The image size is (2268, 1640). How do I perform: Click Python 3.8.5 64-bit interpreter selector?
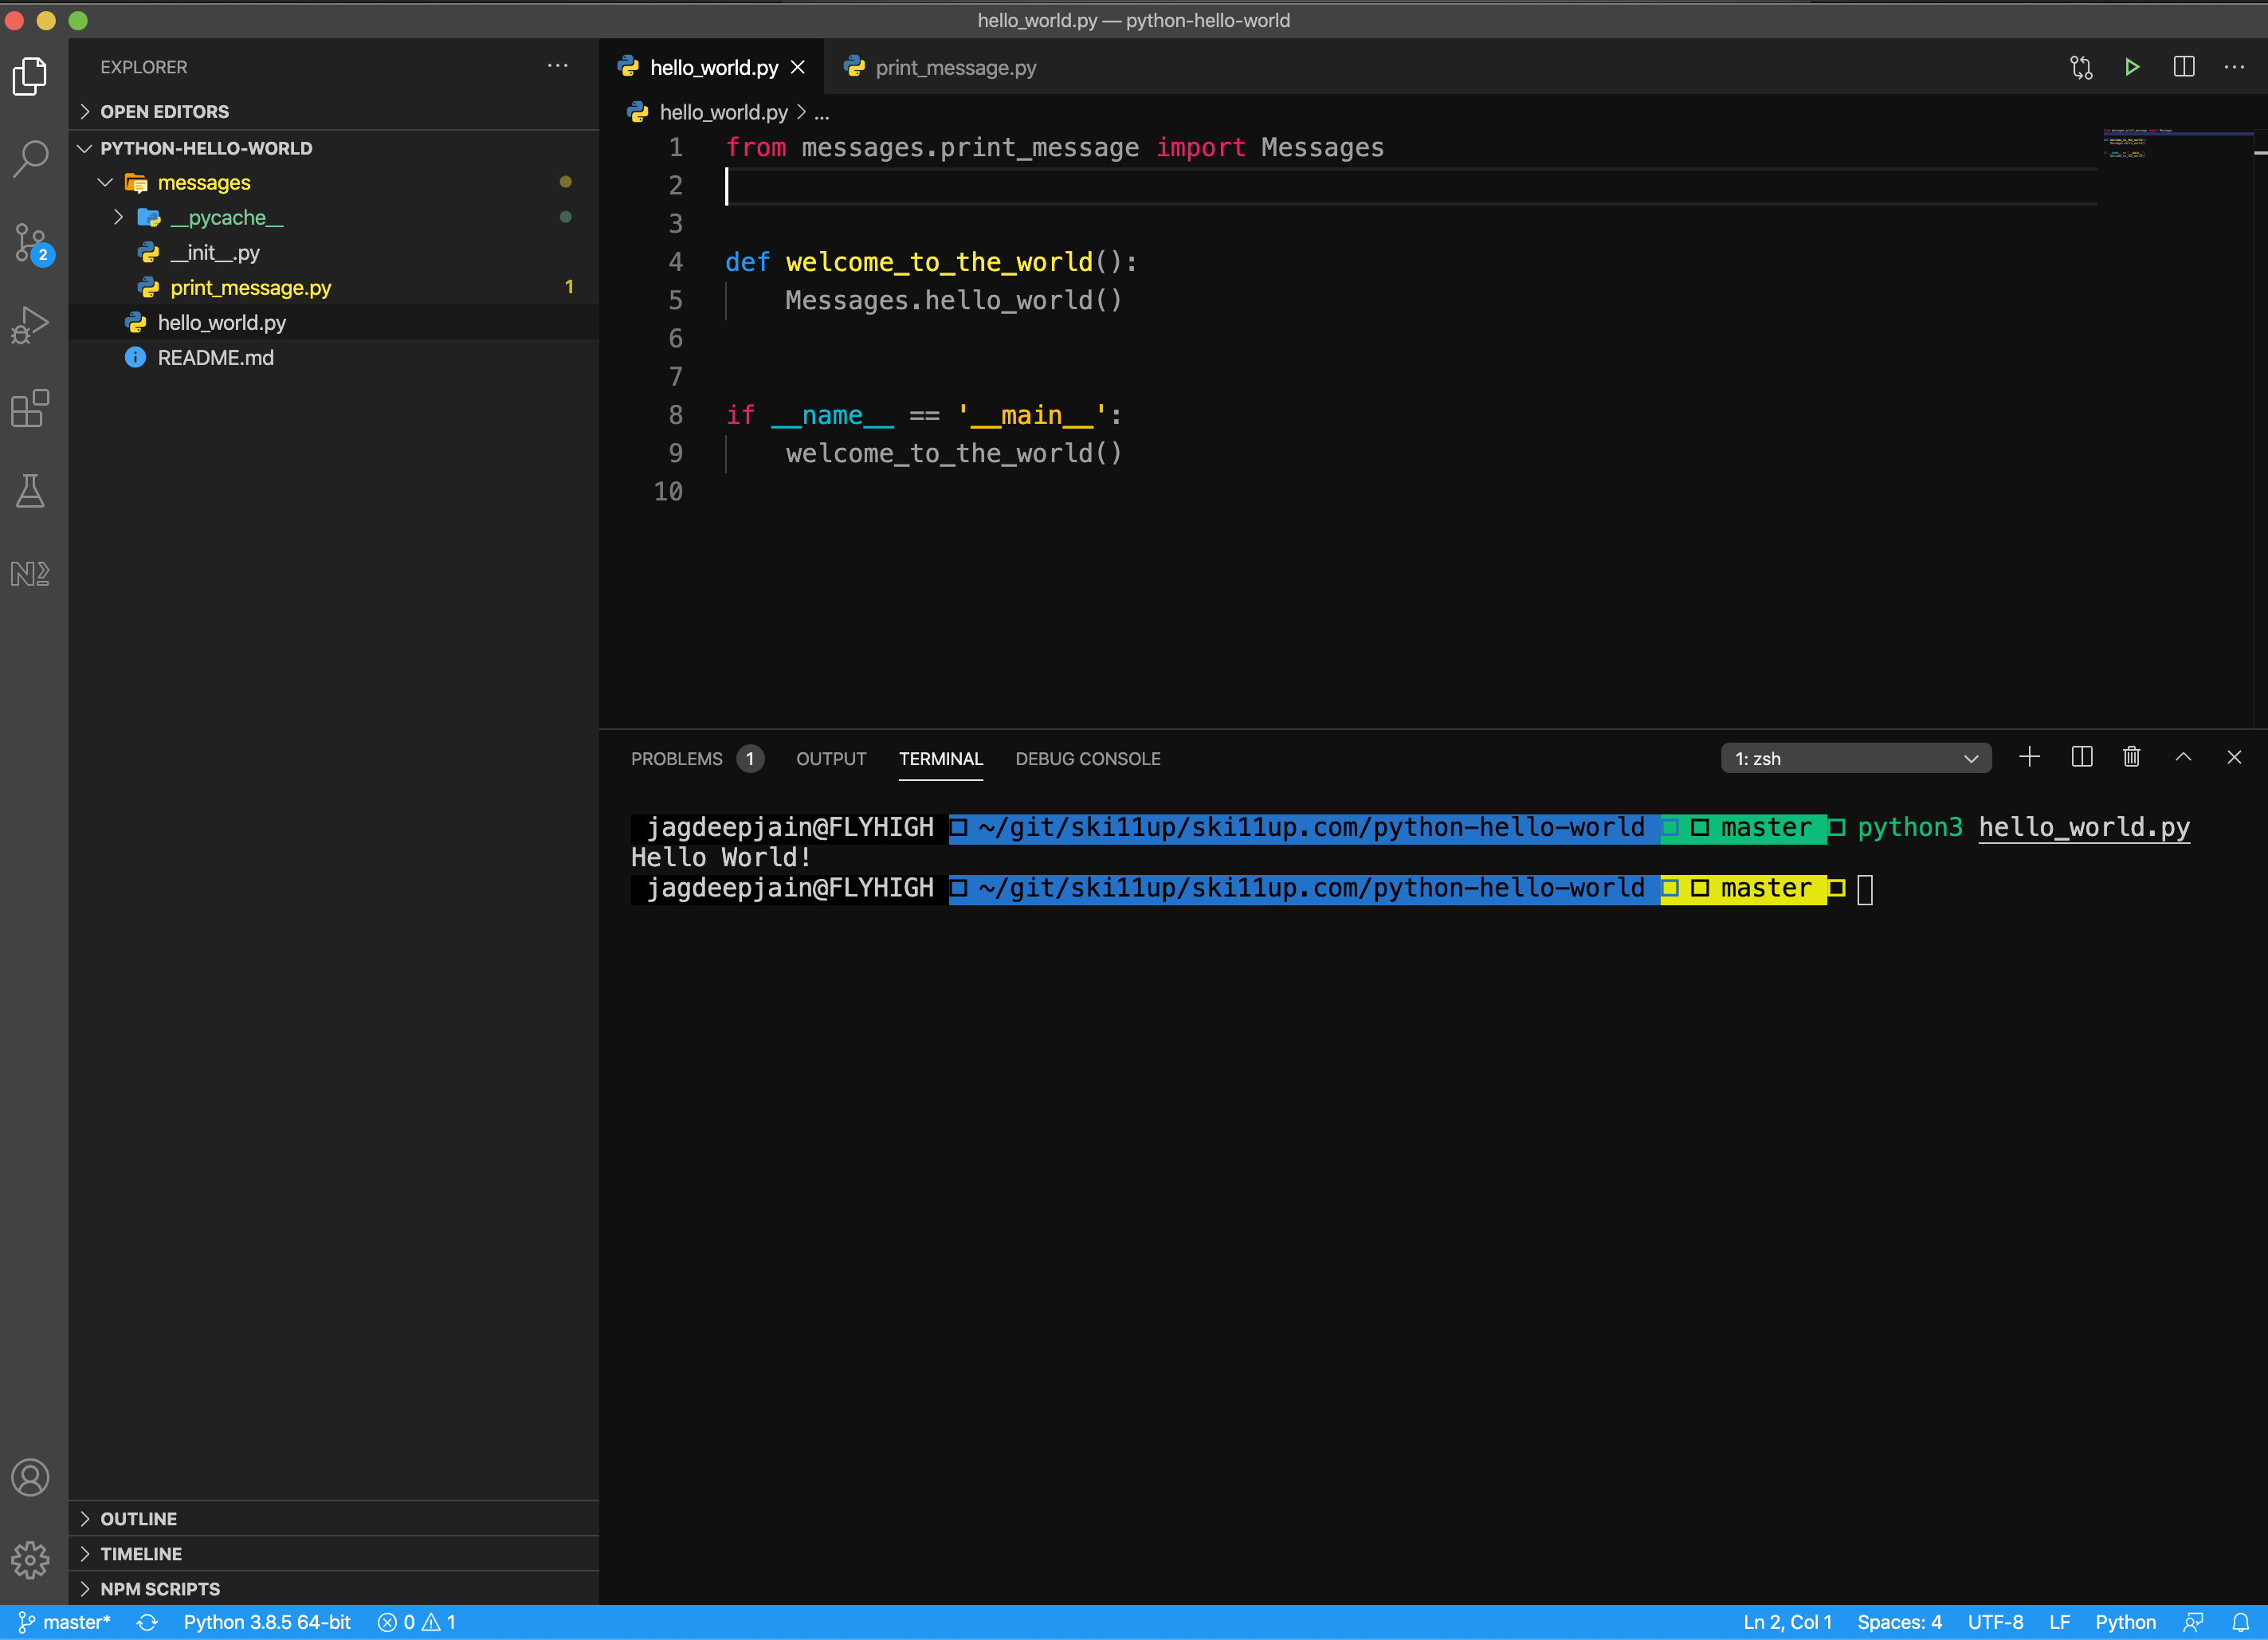[266, 1622]
